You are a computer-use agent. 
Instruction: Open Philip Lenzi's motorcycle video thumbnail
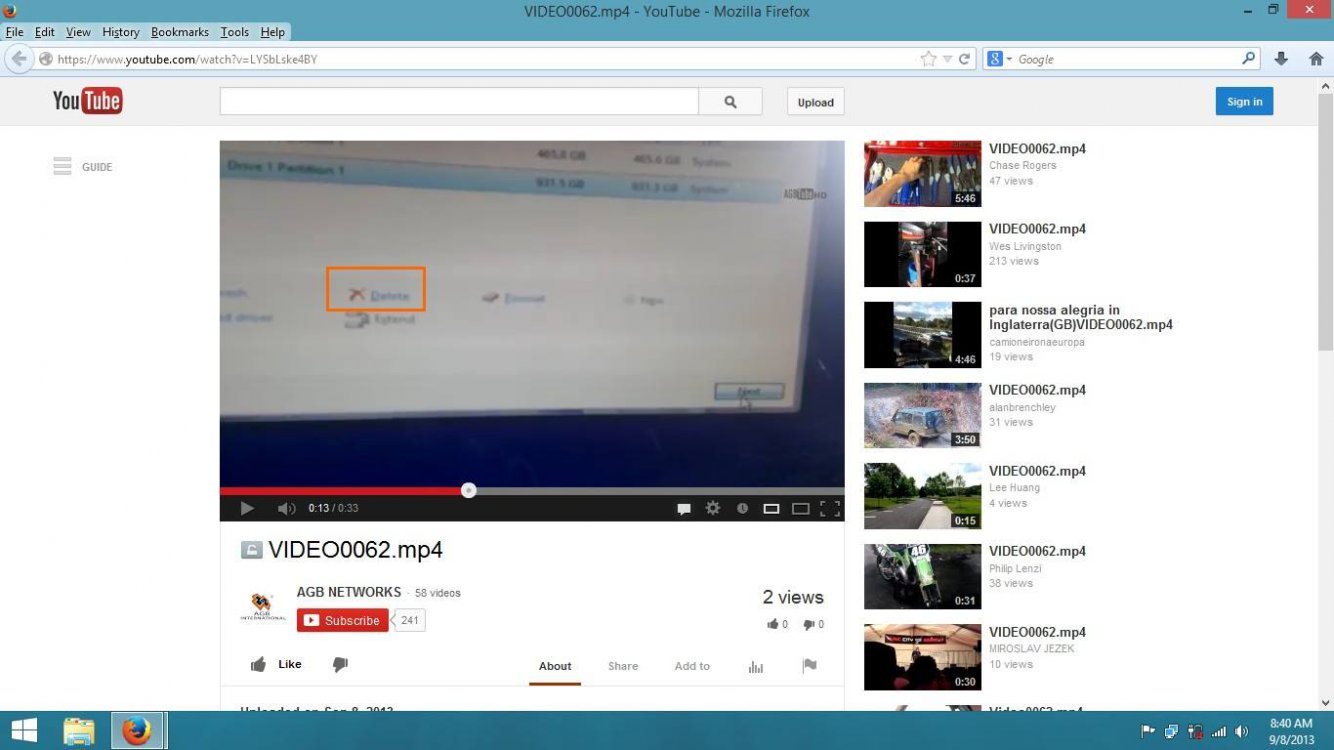tap(922, 577)
